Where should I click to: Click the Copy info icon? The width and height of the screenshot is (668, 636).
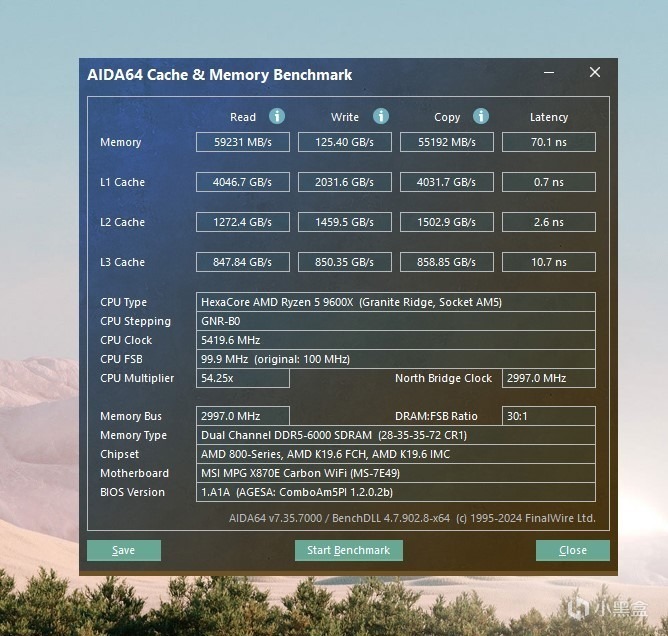pos(481,116)
